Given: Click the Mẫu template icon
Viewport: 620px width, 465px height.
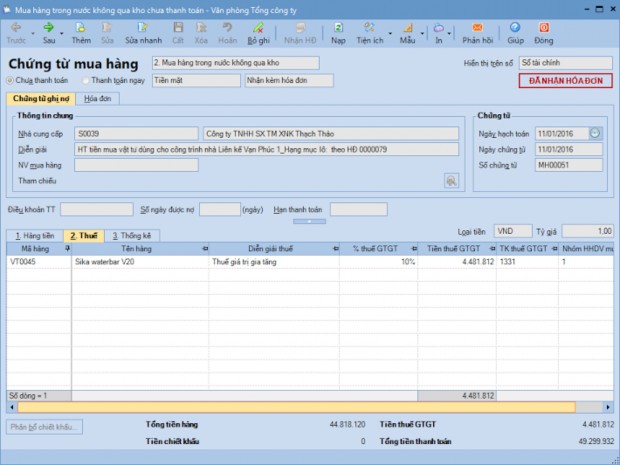Looking at the screenshot, I should pos(407,33).
